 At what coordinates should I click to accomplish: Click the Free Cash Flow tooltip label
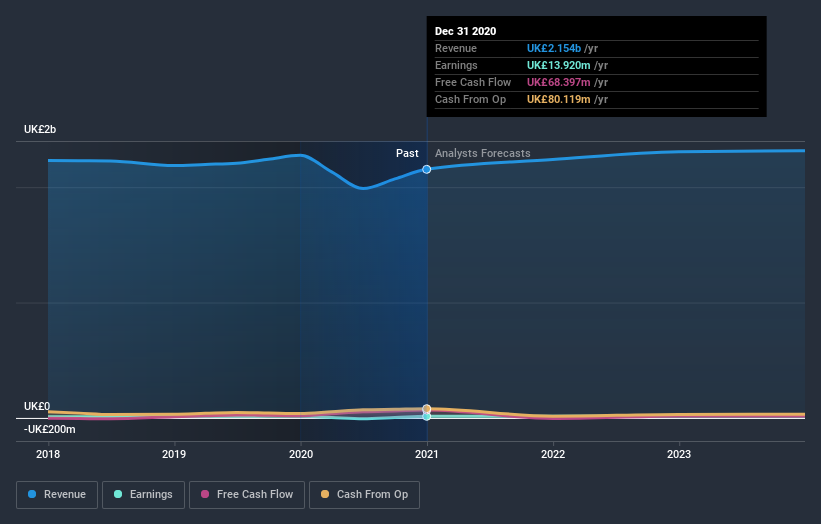[473, 82]
